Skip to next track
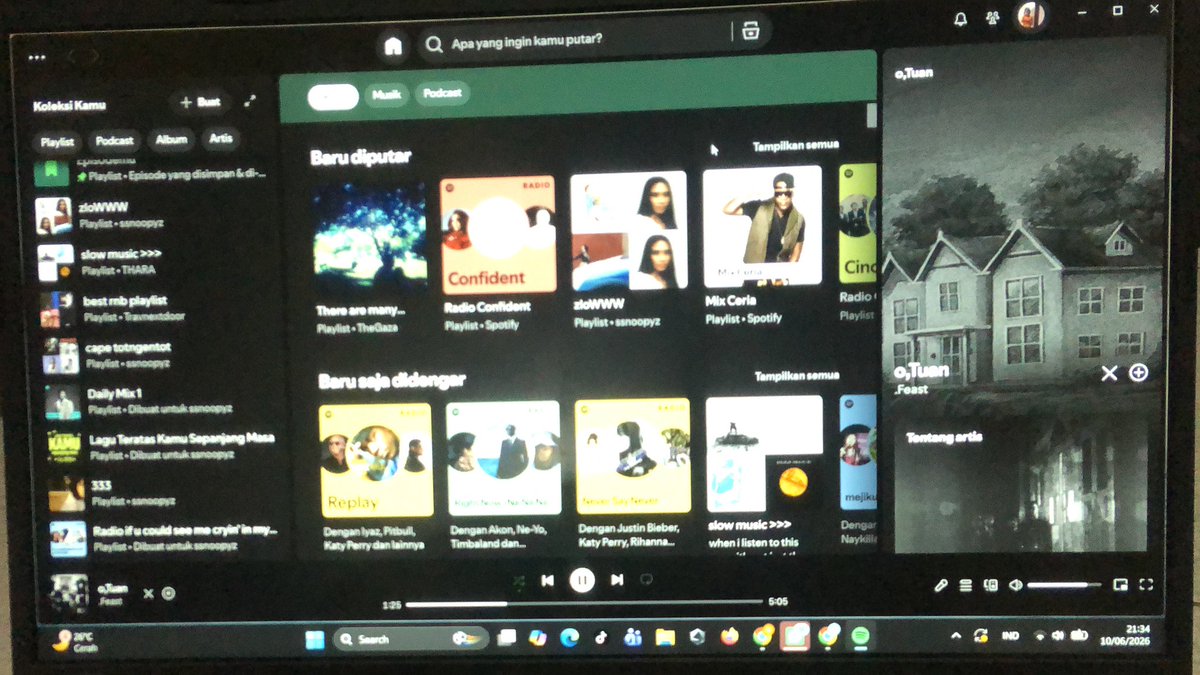Image resolution: width=1200 pixels, height=675 pixels. point(617,580)
